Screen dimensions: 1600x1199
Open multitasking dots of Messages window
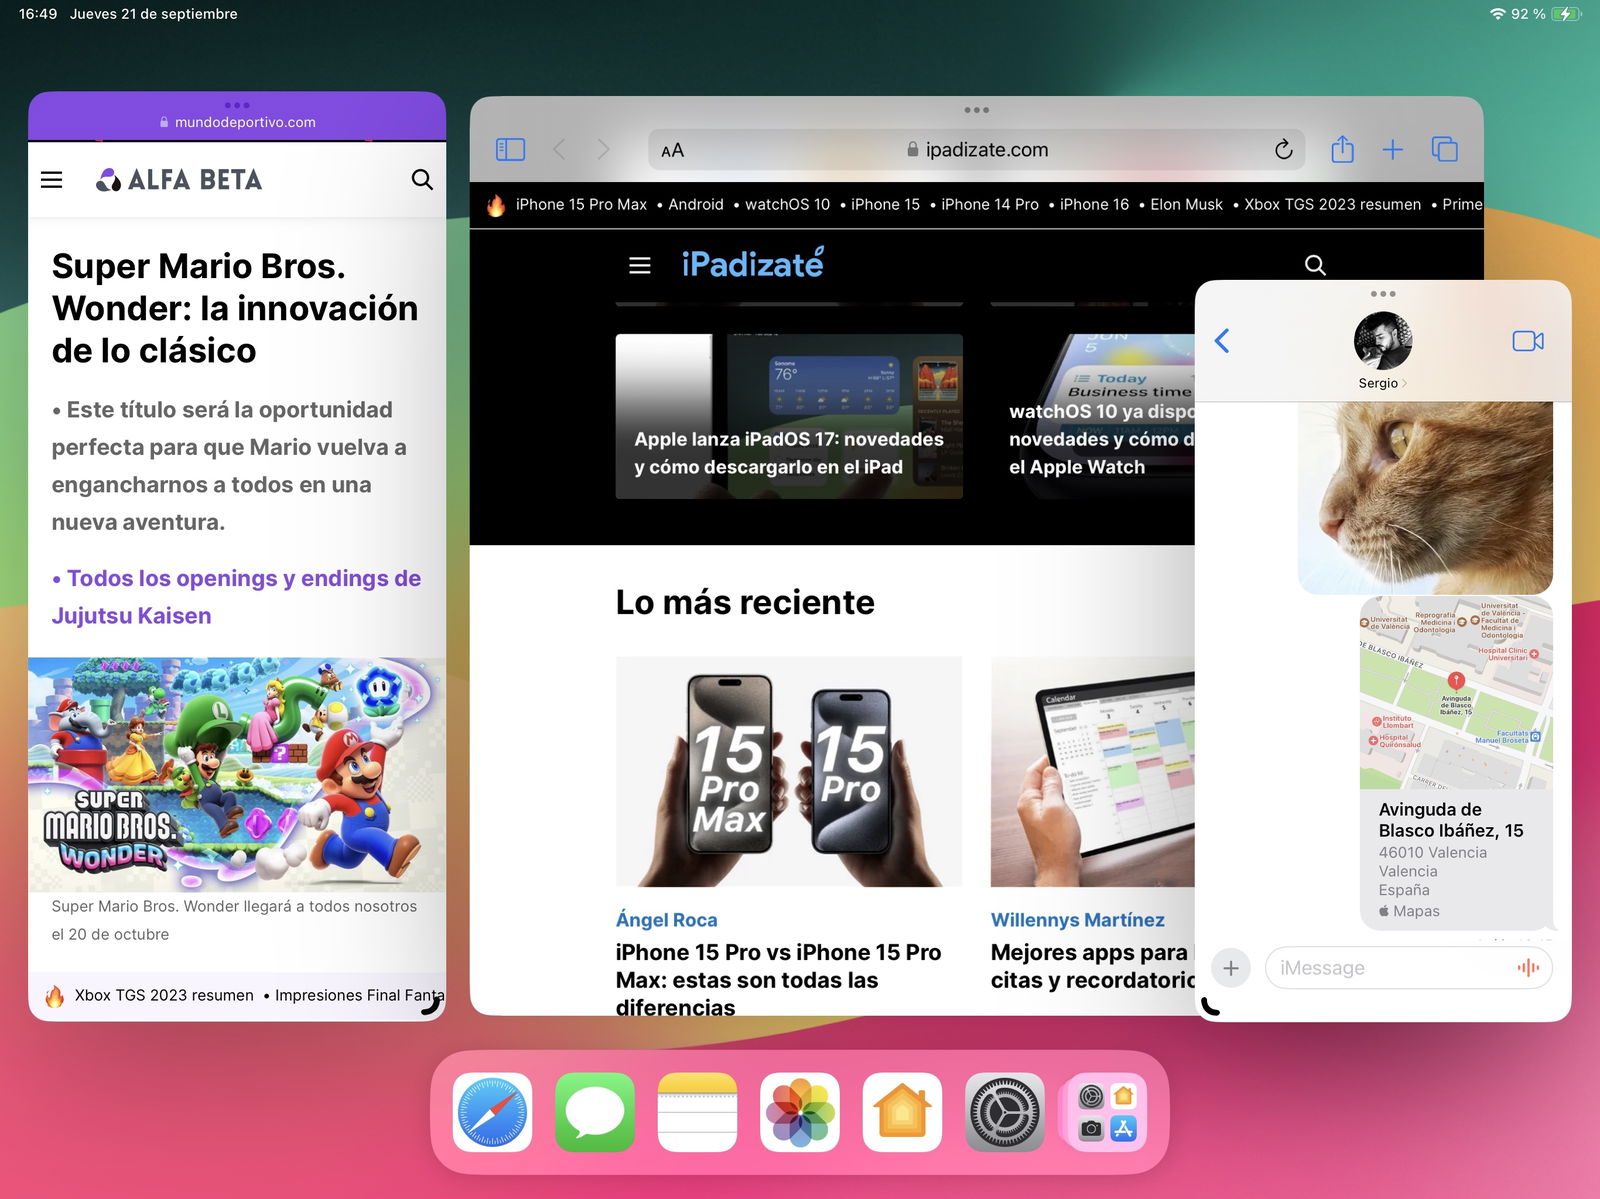pyautogui.click(x=1383, y=294)
